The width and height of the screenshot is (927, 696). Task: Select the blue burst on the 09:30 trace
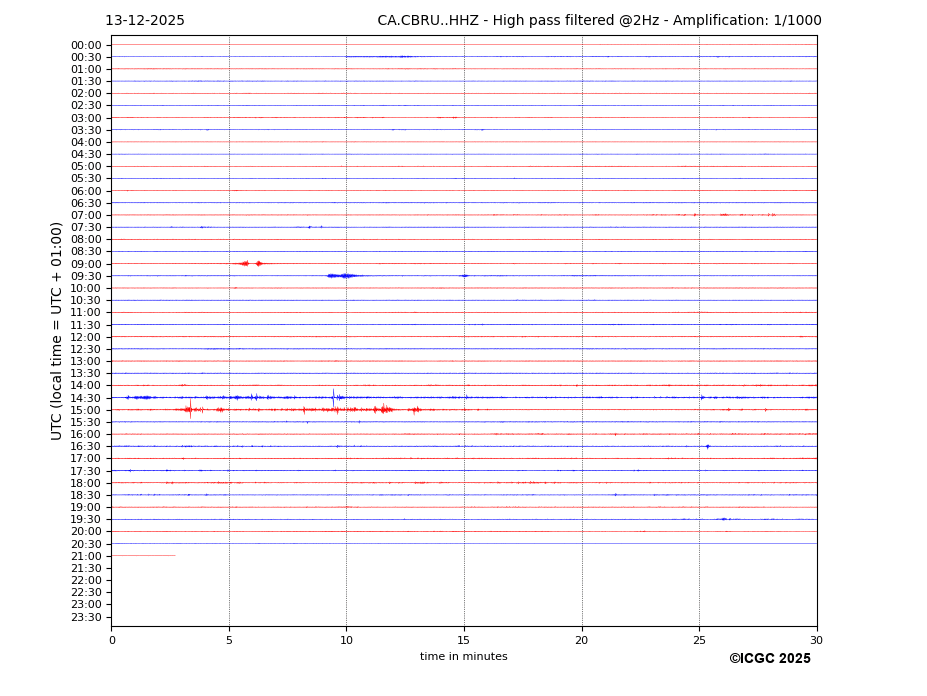342,276
